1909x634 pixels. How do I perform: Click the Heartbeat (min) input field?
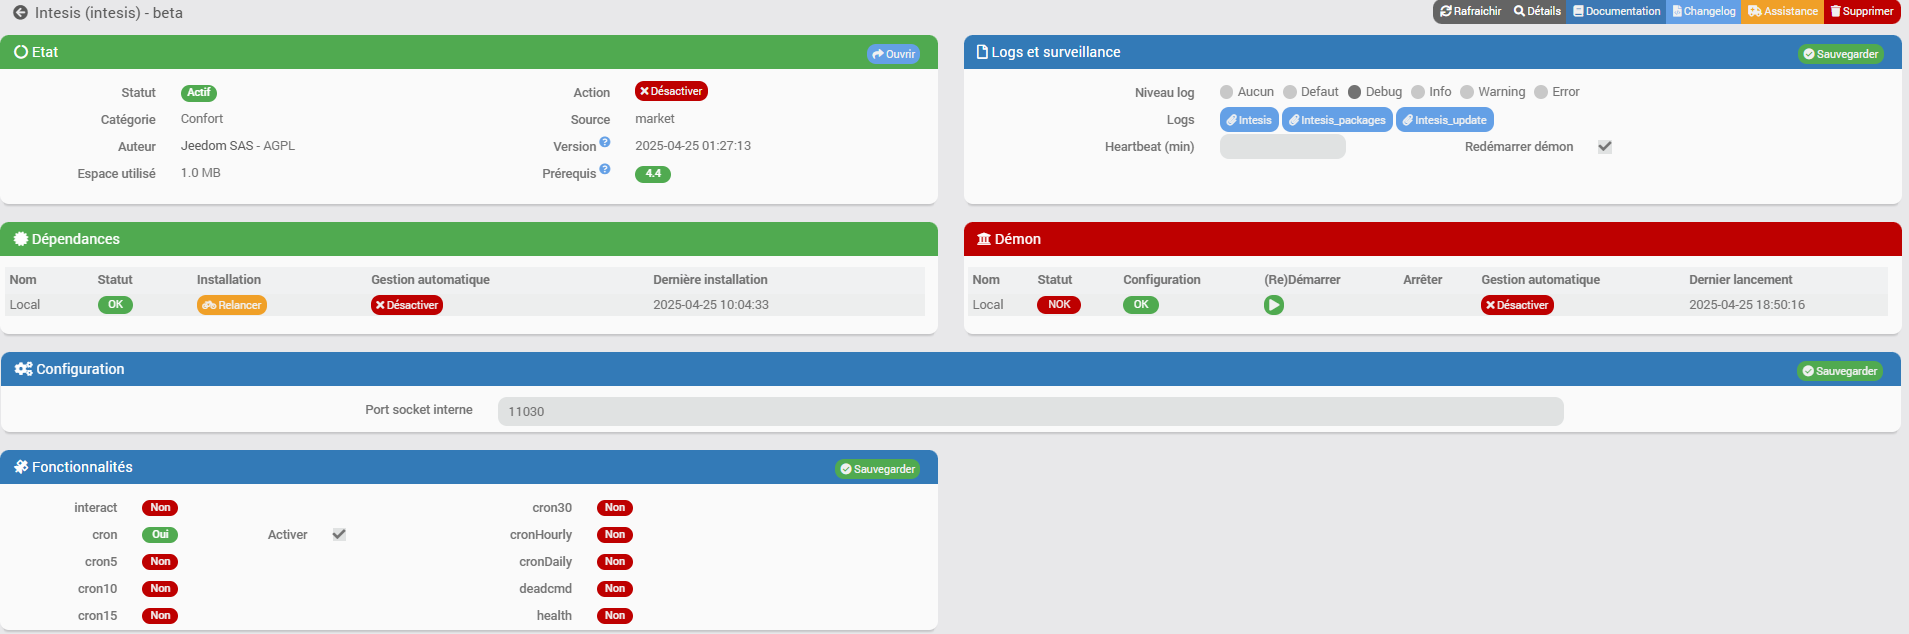click(x=1283, y=147)
